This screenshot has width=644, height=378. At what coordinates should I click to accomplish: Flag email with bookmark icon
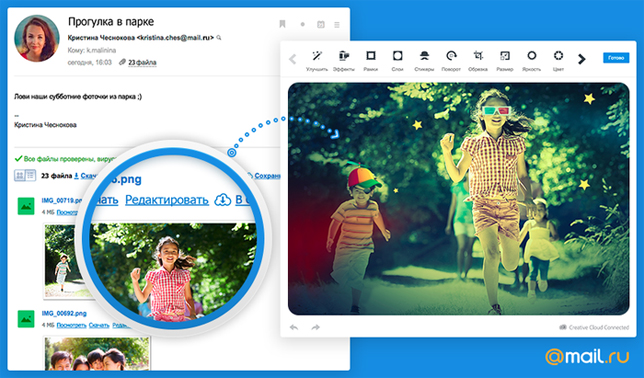[x=282, y=24]
